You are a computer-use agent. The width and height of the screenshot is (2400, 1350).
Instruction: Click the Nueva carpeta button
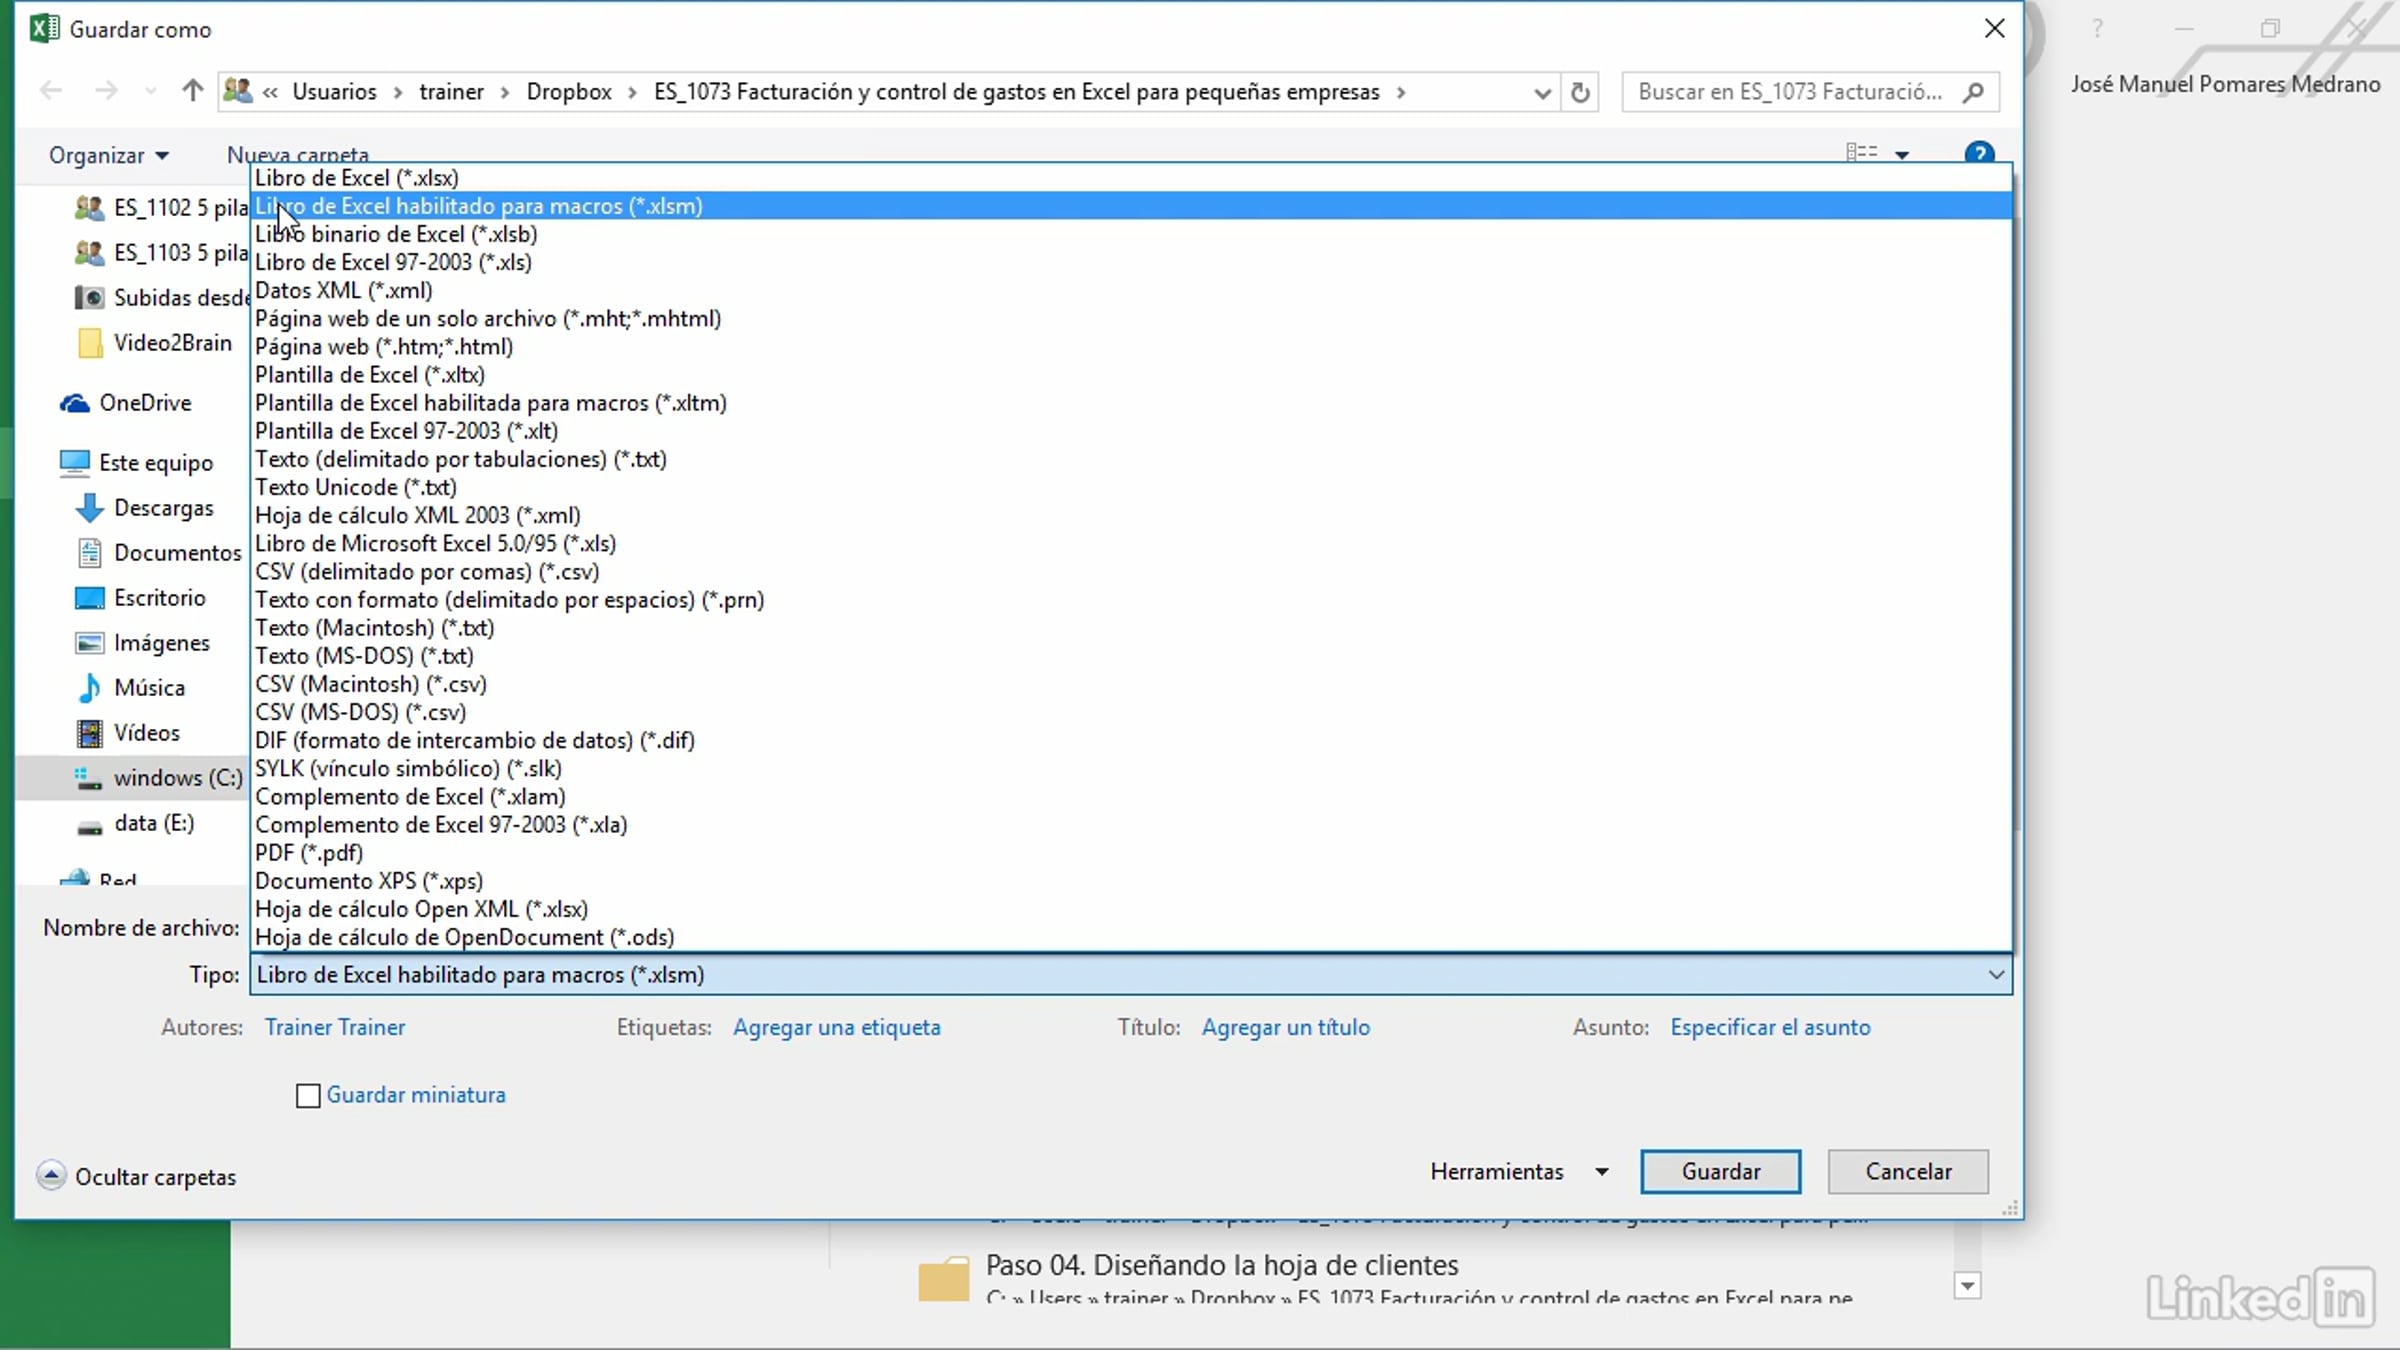pos(298,155)
